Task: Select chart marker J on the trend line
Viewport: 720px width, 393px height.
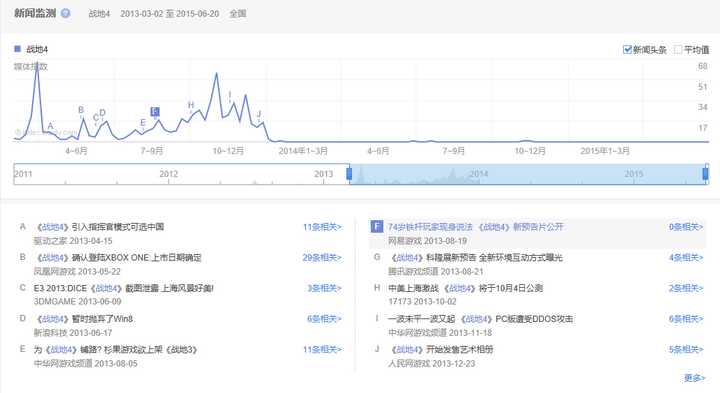Action: 259,114
